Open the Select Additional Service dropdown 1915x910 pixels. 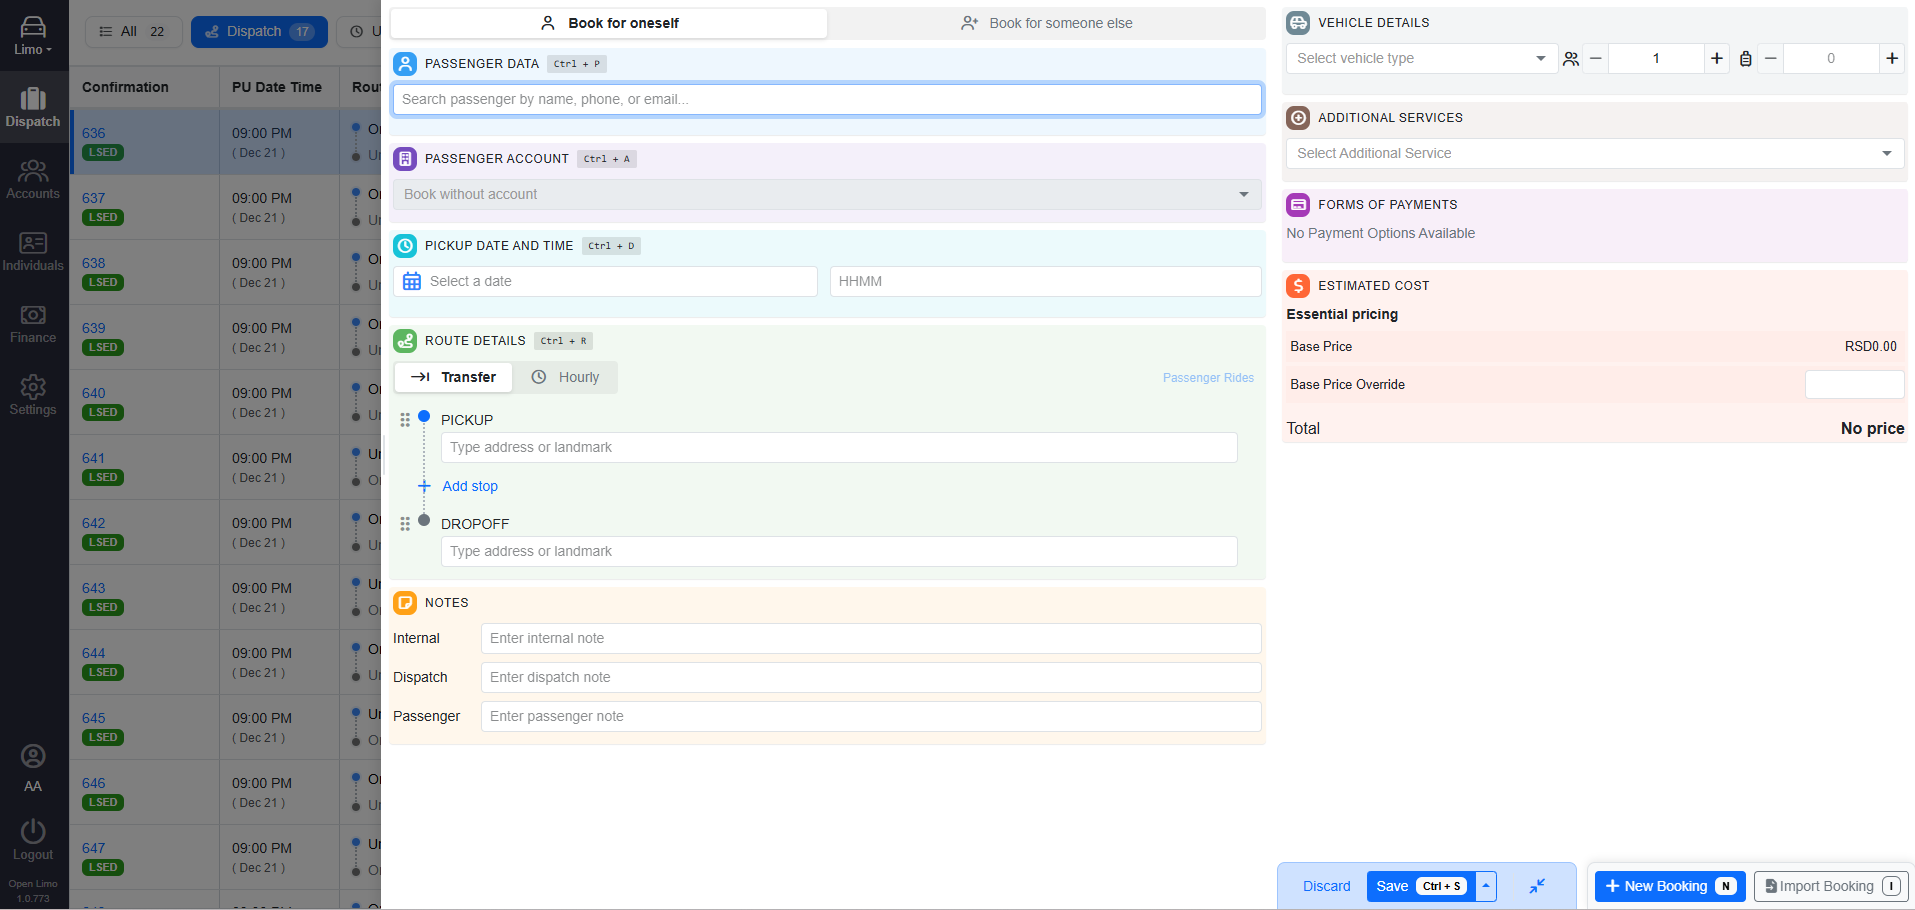[x=1593, y=153]
